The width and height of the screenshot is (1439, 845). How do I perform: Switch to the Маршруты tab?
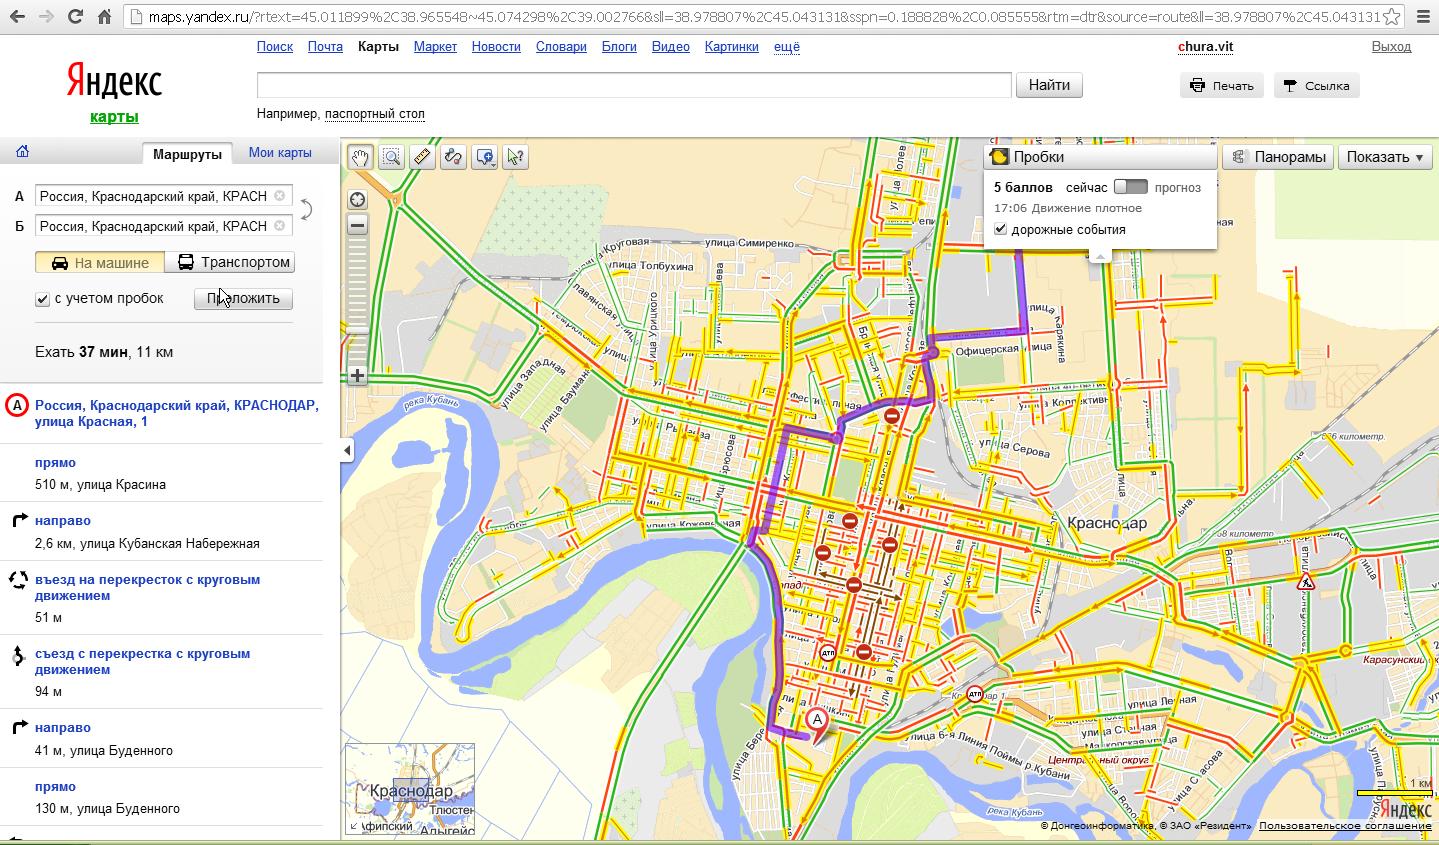[x=187, y=154]
